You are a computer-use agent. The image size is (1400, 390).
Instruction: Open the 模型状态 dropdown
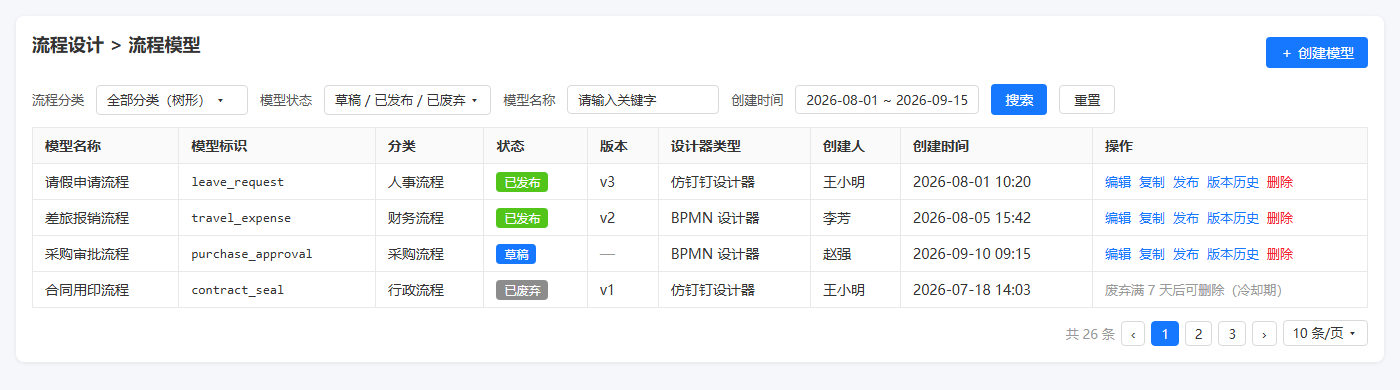(x=407, y=100)
